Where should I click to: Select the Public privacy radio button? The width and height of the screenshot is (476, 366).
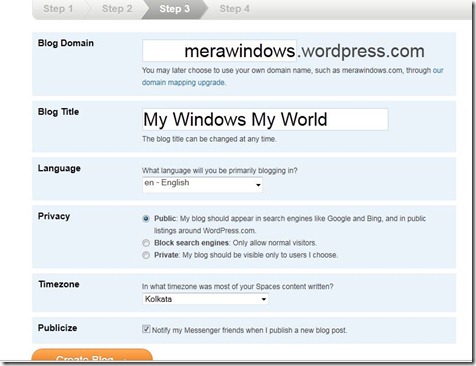click(x=146, y=219)
